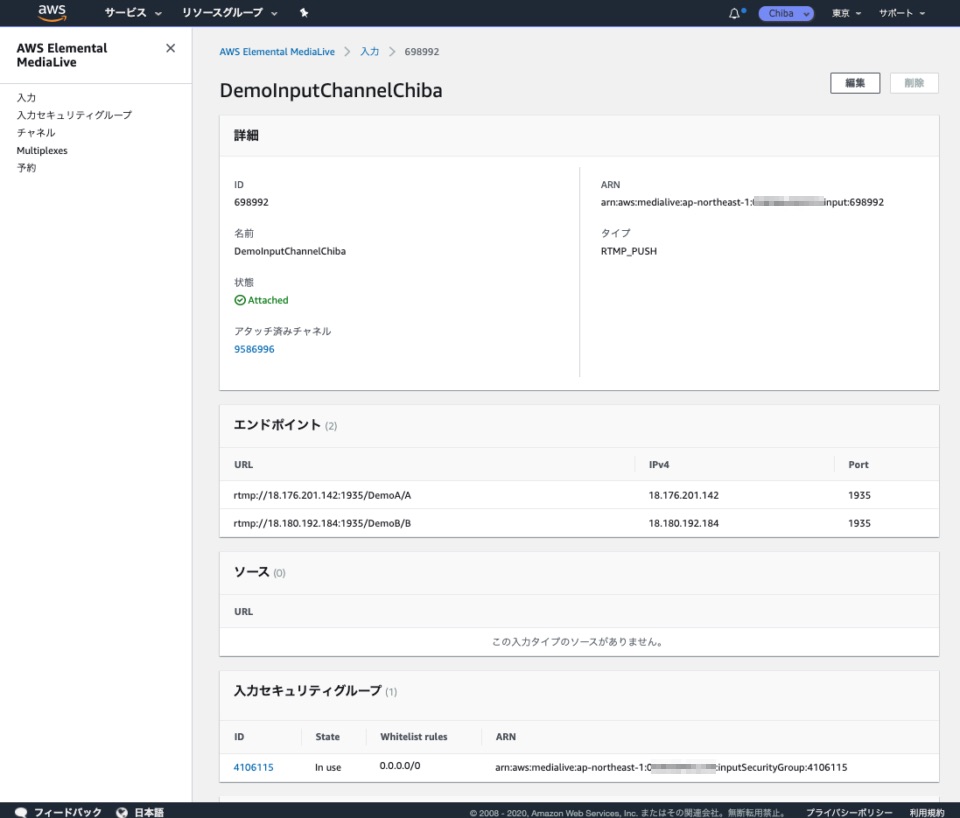The height and width of the screenshot is (818, 960).
Task: Close the AWS Elemental MediaLive sidebar
Action: [171, 48]
